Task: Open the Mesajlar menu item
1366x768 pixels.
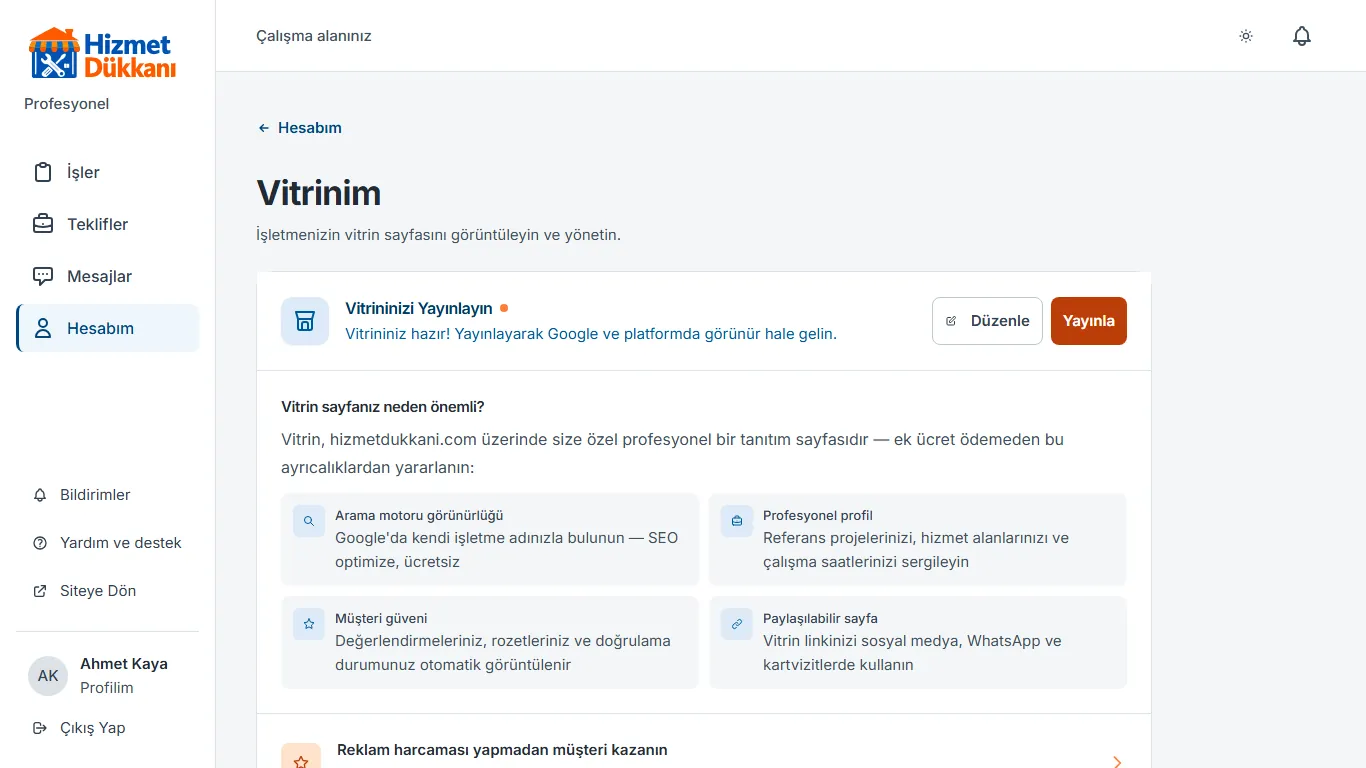Action: [x=108, y=276]
